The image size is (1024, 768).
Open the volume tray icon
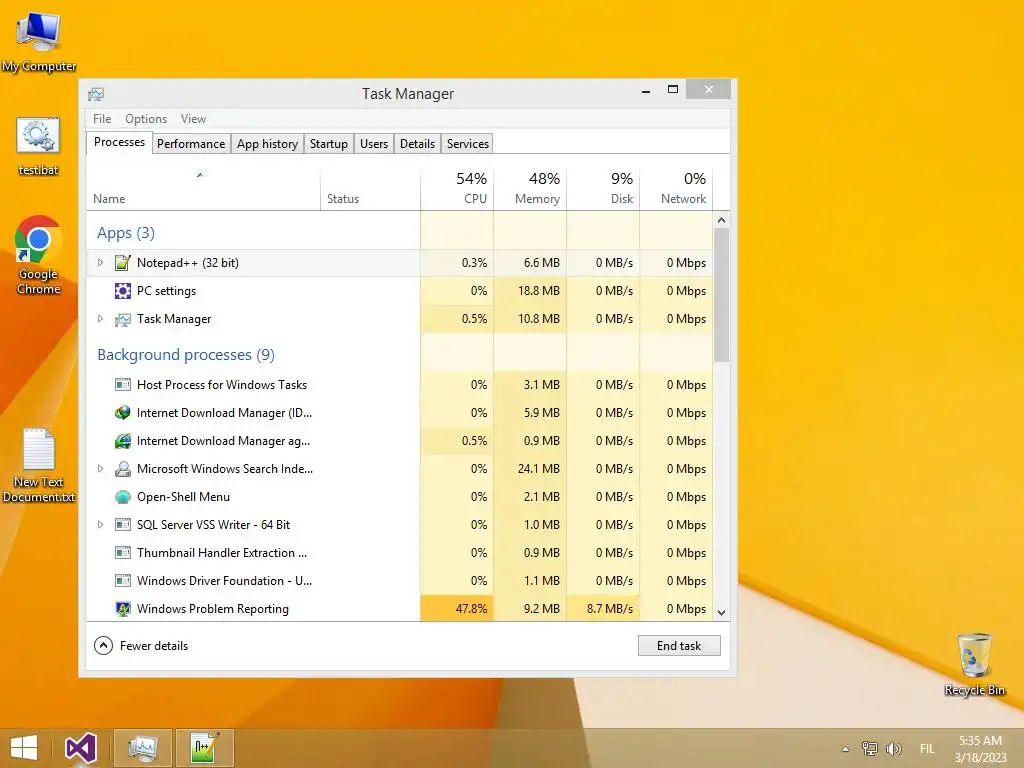point(893,748)
